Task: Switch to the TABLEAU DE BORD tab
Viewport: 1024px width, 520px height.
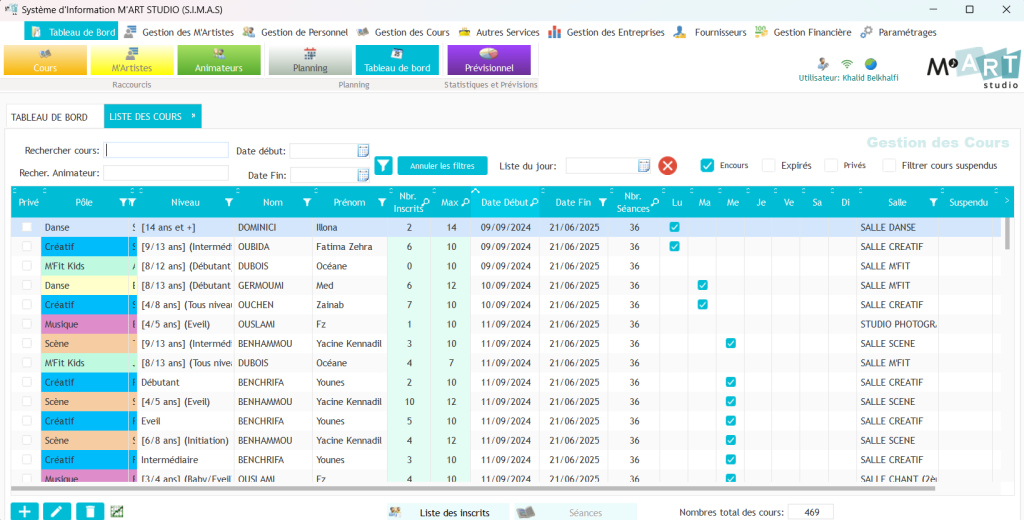Action: coord(50,117)
